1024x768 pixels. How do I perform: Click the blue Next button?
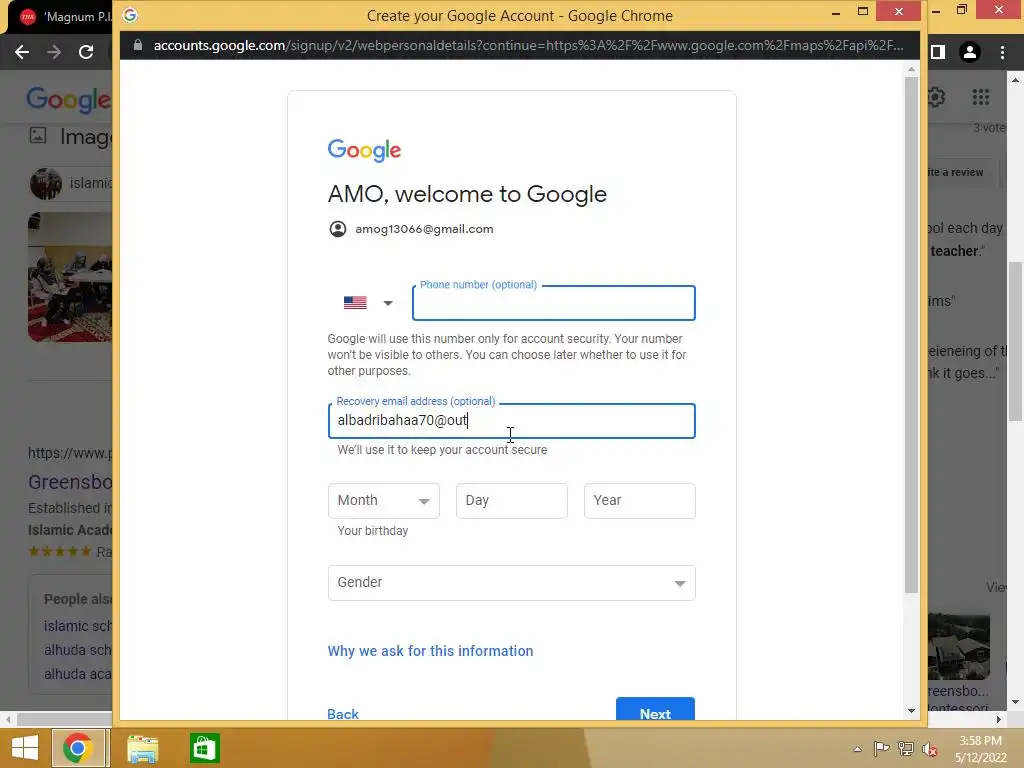655,710
